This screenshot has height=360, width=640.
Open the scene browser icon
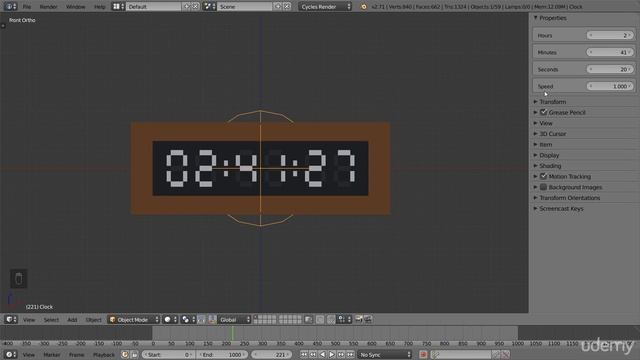pyautogui.click(x=209, y=7)
